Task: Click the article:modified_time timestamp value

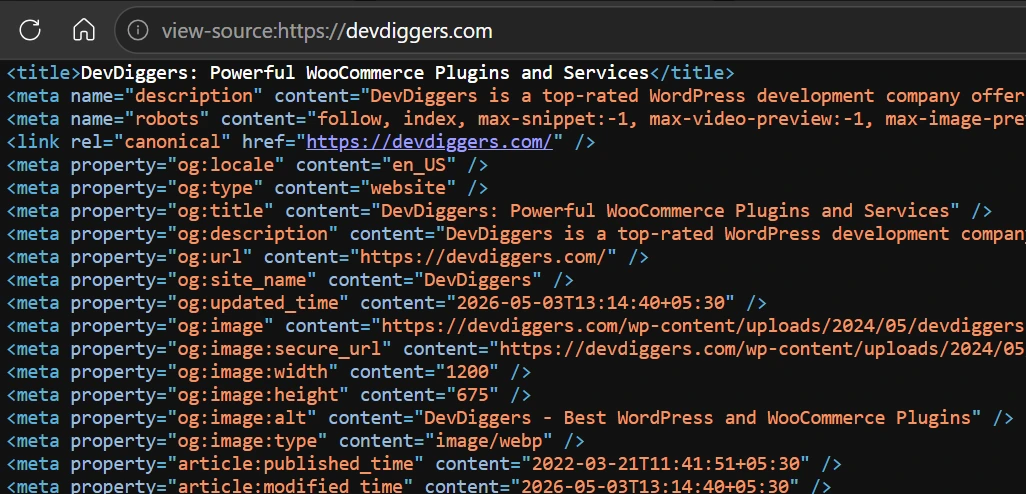Action: pos(655,486)
